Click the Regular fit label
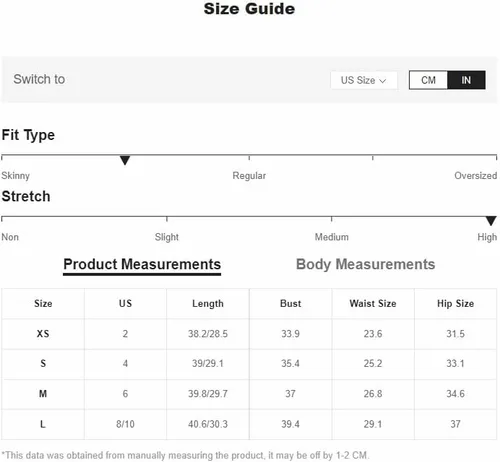The width and height of the screenshot is (500, 462). (249, 176)
